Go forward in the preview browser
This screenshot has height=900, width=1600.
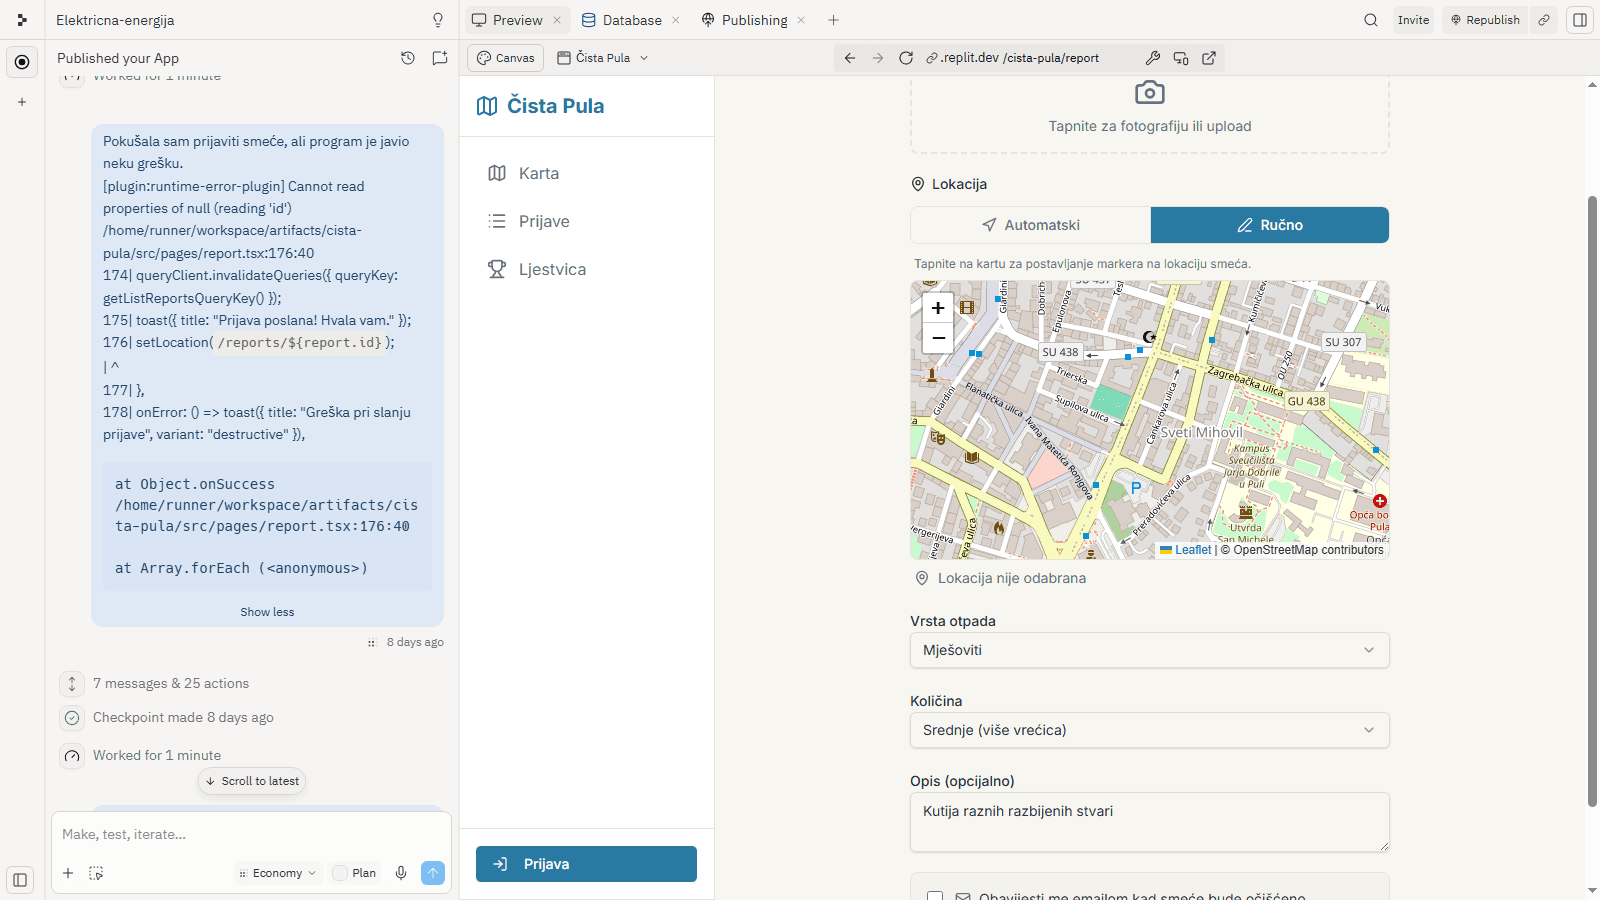(878, 58)
